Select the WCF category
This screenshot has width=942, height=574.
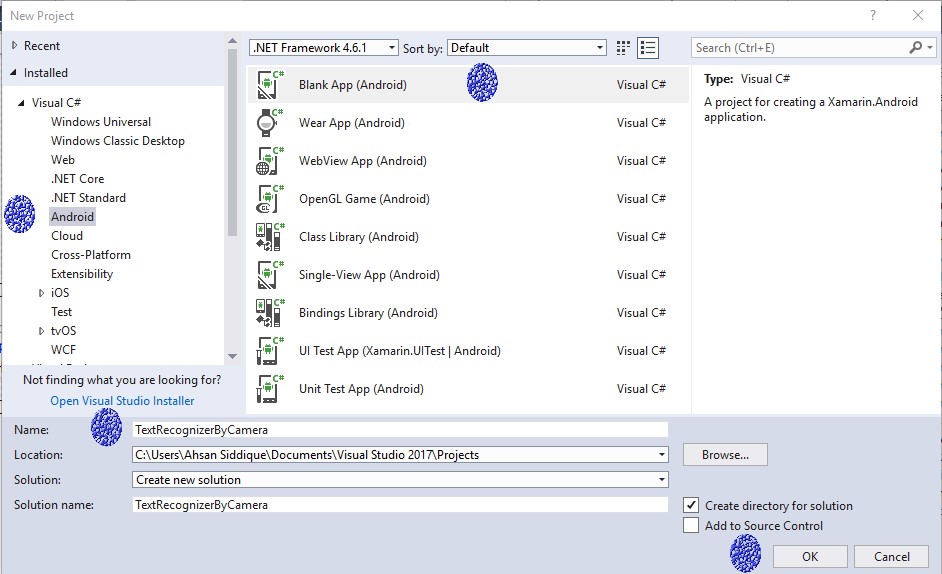(63, 349)
